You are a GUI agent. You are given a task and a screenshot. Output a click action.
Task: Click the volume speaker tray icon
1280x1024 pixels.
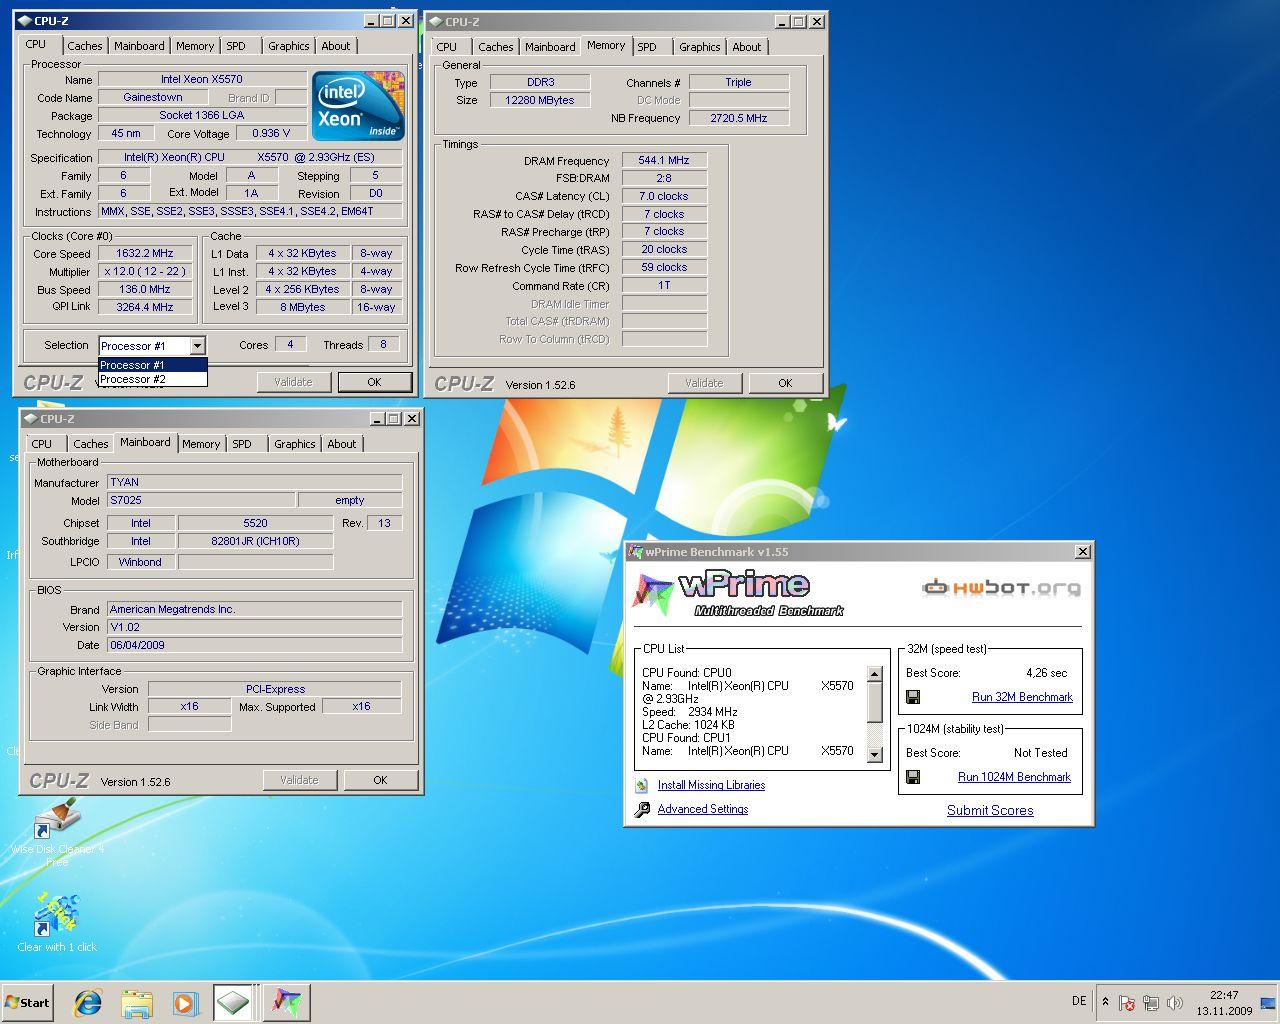[x=1175, y=1002]
